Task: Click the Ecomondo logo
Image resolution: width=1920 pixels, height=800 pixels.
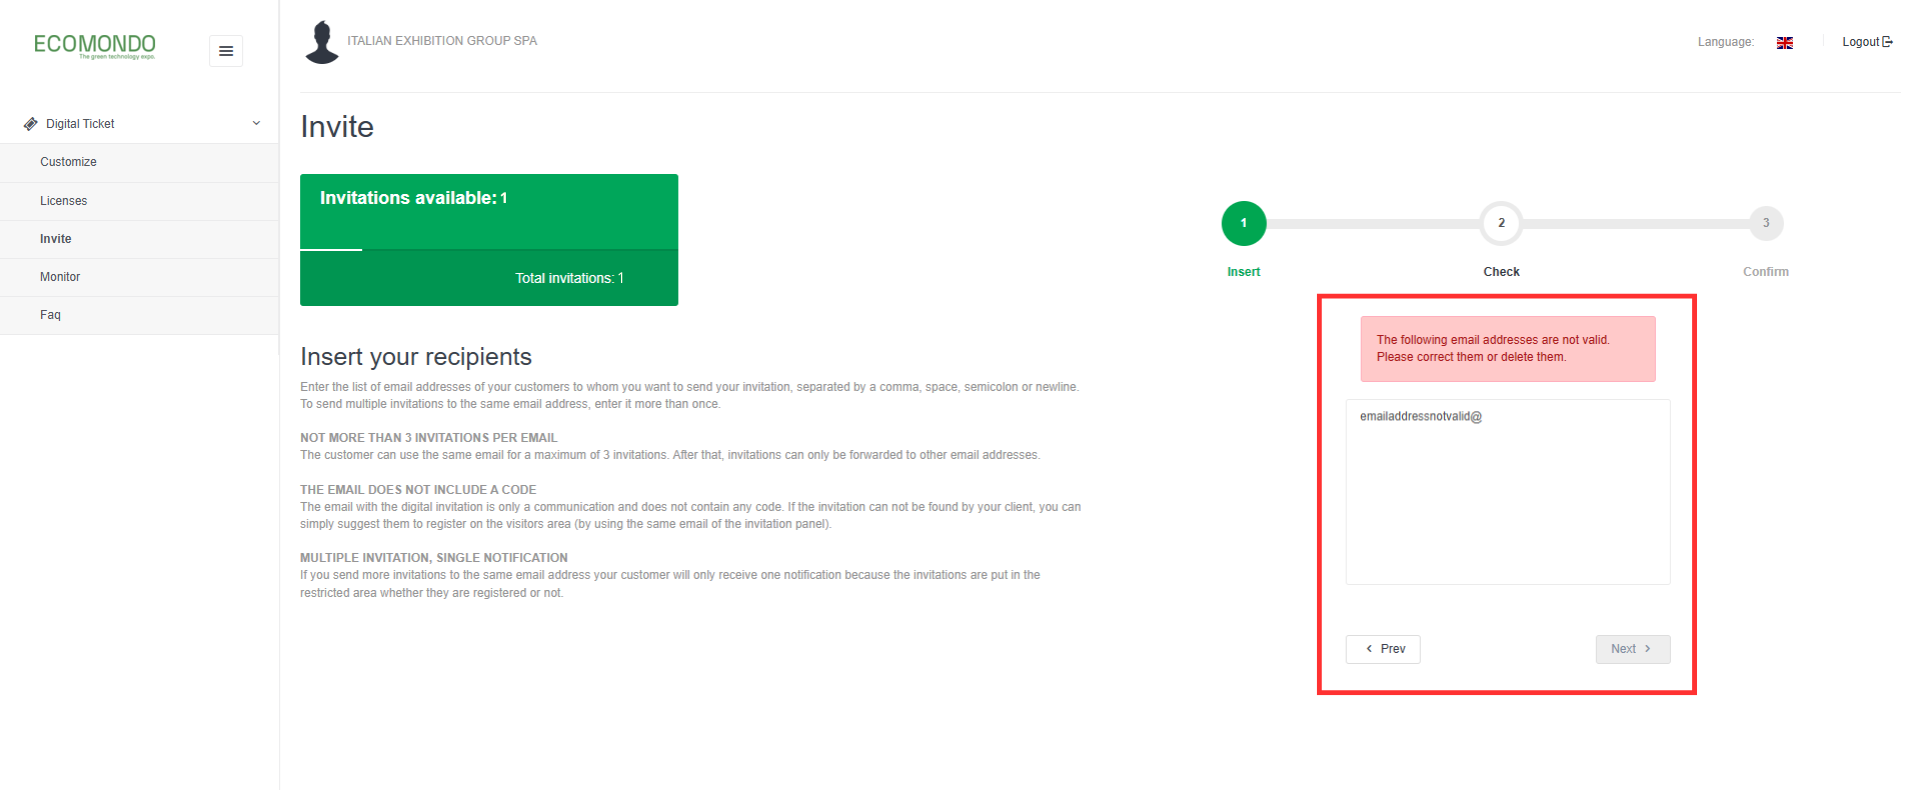Action: pos(95,46)
